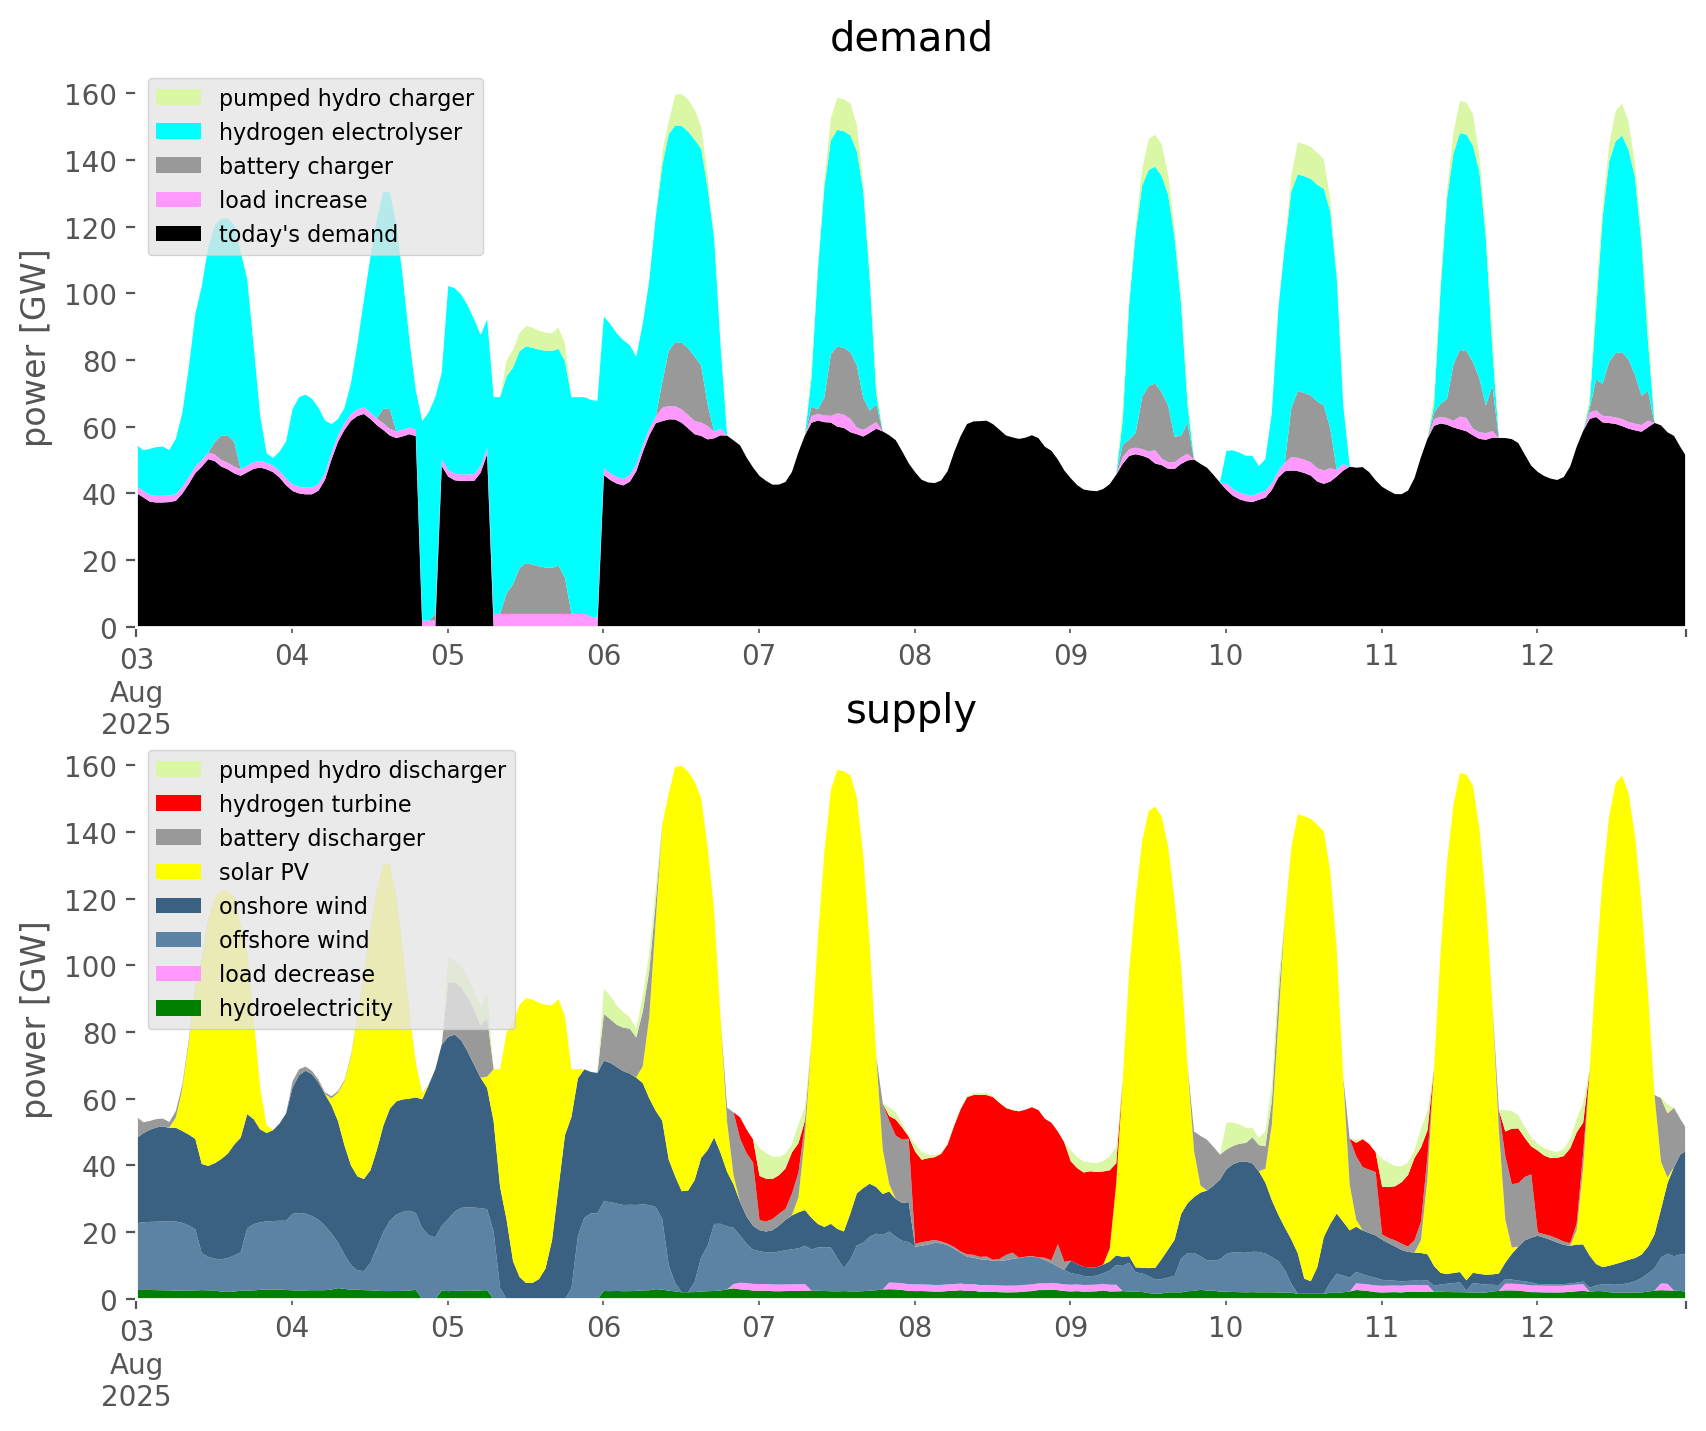Screen dimensions: 1706x1431
Task: Click the supply chart's power [GW] axis label
Action: click(x=35, y=1020)
